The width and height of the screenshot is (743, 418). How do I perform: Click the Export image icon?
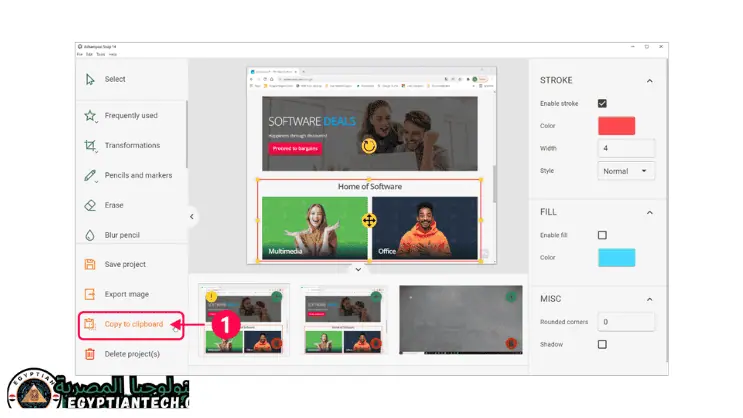pos(90,294)
